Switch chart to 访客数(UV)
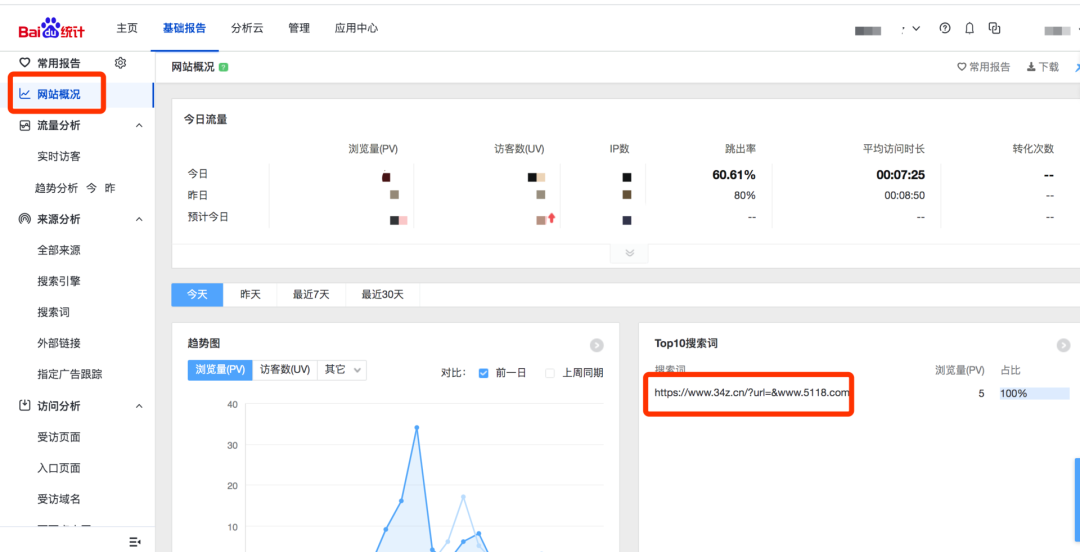1080x552 pixels. pos(285,370)
